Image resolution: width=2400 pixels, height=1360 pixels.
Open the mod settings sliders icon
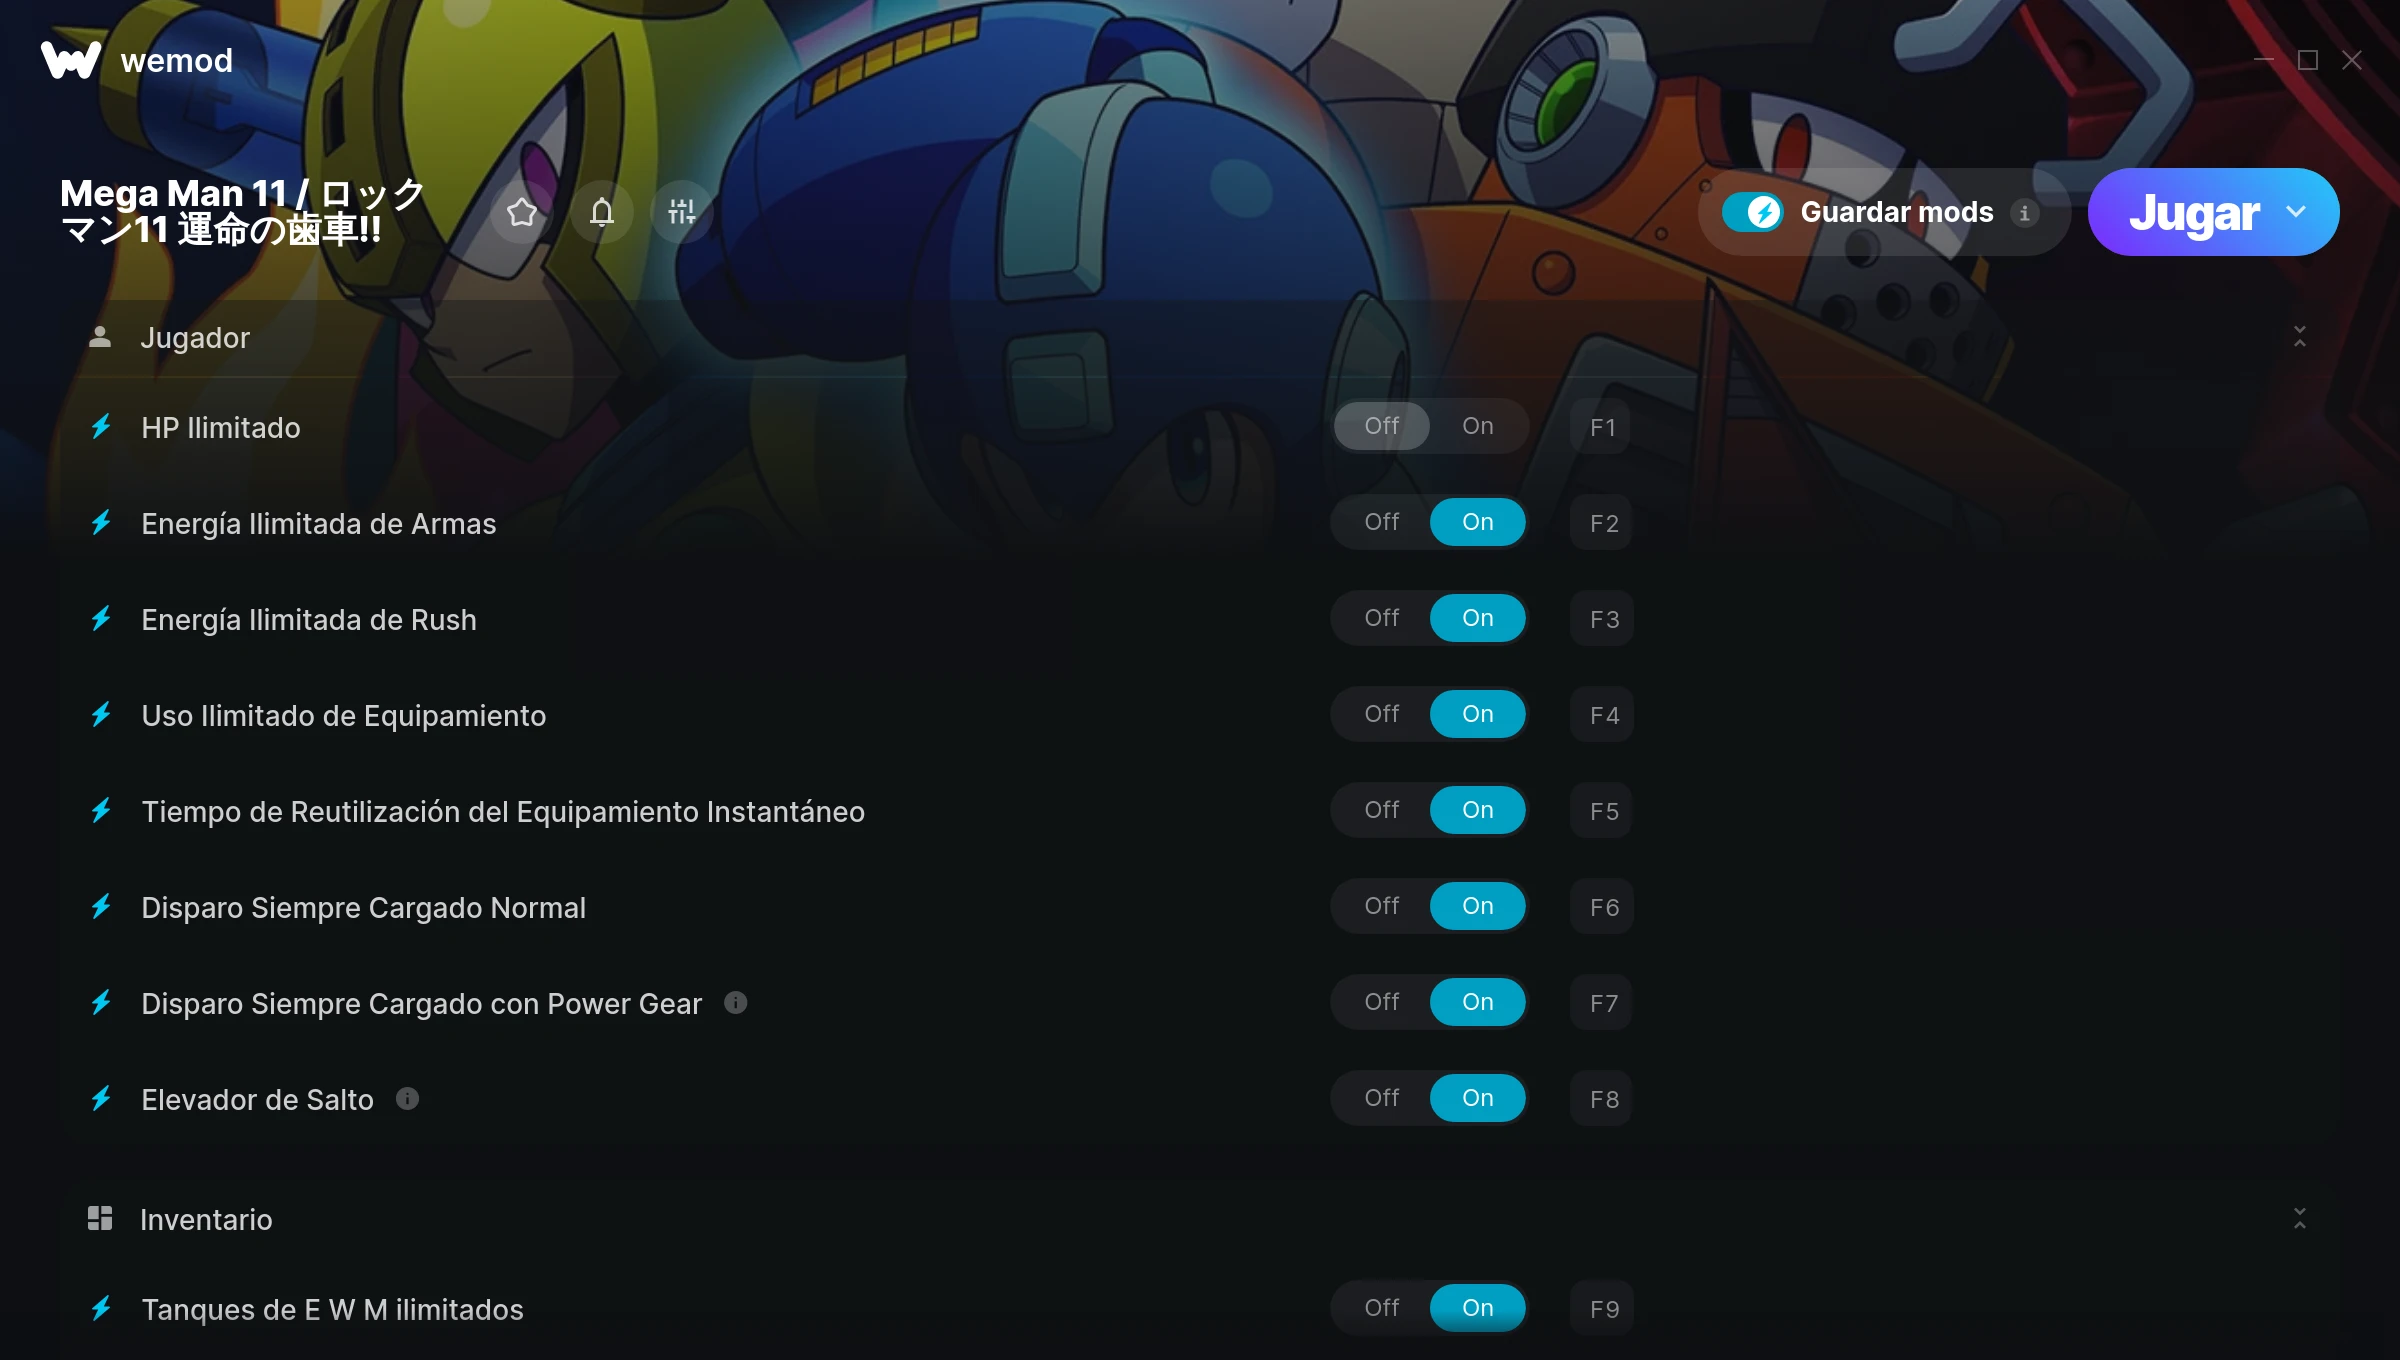tap(682, 212)
